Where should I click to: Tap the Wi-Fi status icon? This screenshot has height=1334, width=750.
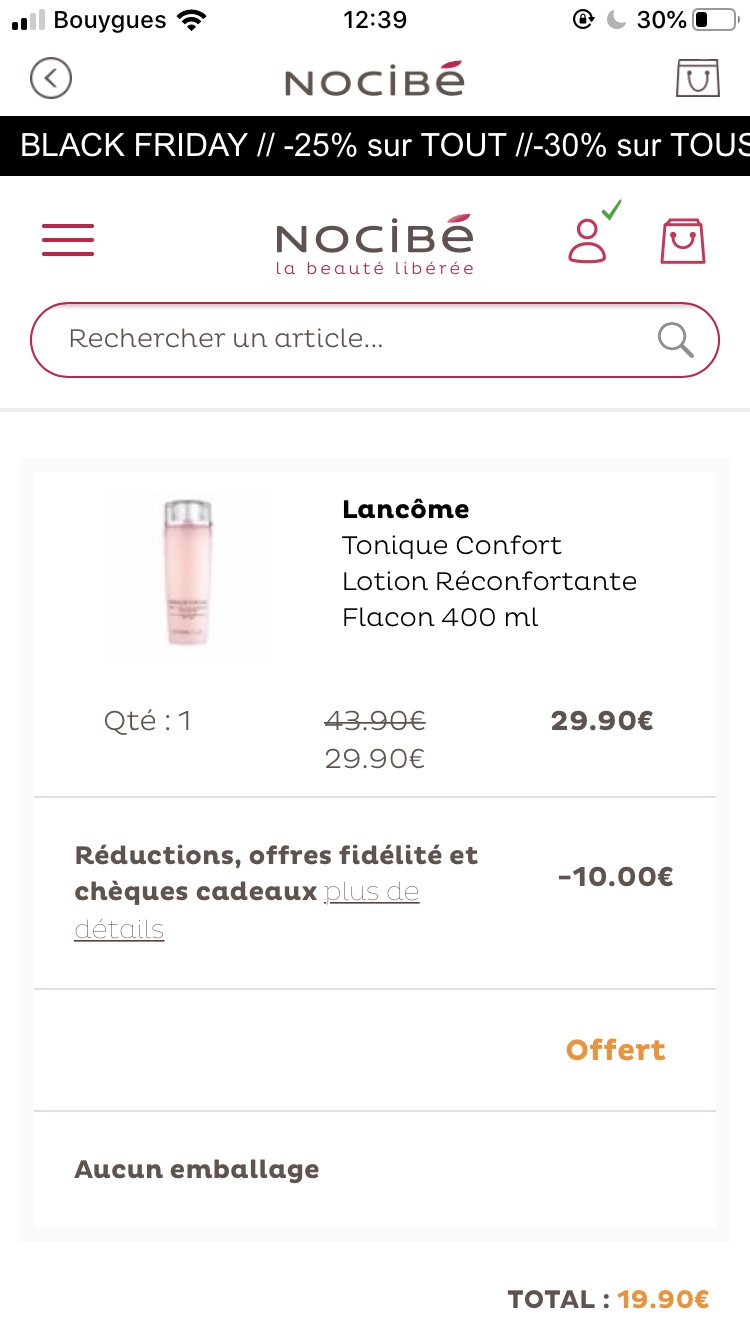point(190,20)
